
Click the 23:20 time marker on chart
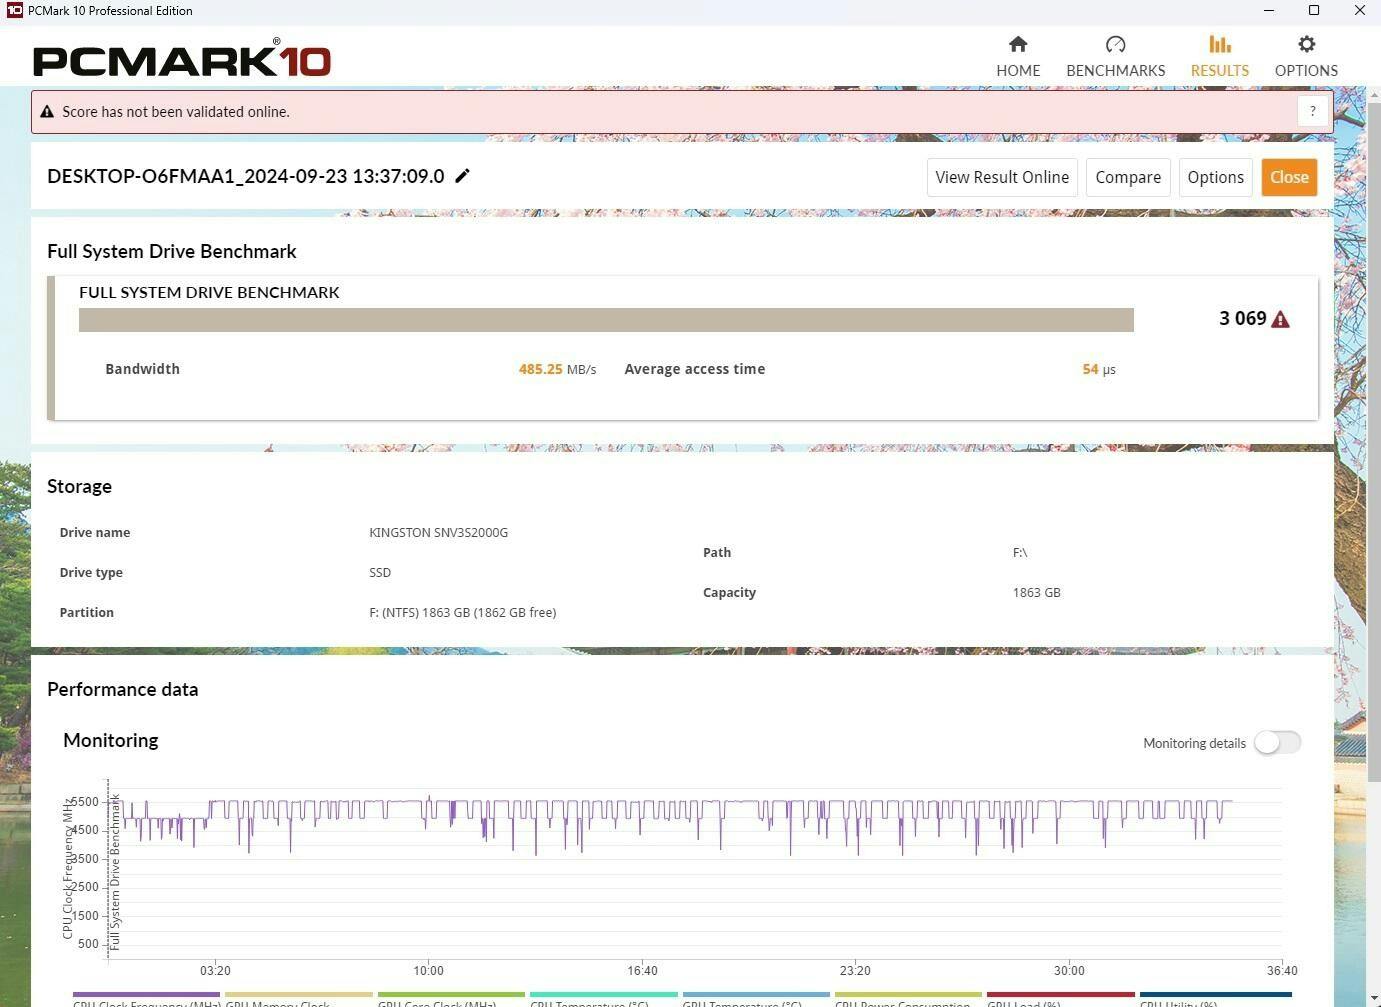point(855,970)
